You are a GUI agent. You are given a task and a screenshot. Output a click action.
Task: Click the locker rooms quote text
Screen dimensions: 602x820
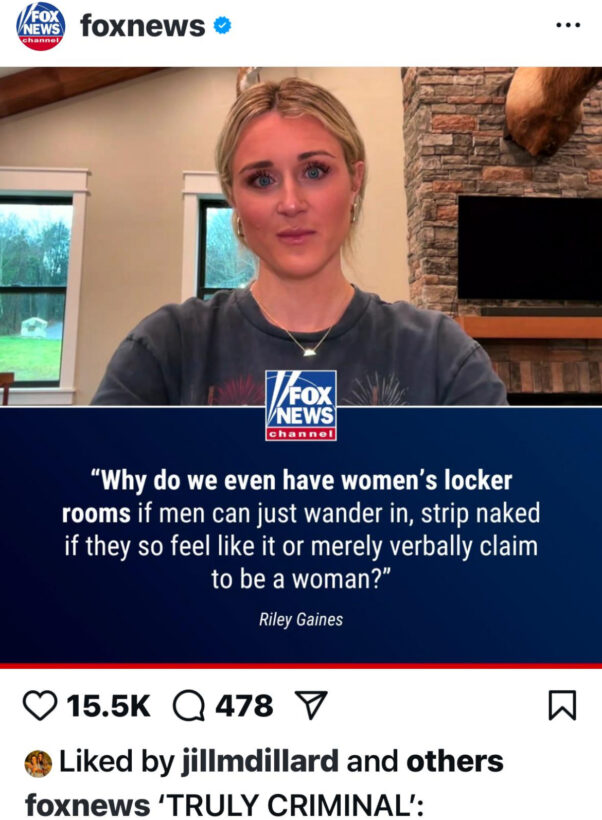[301, 529]
